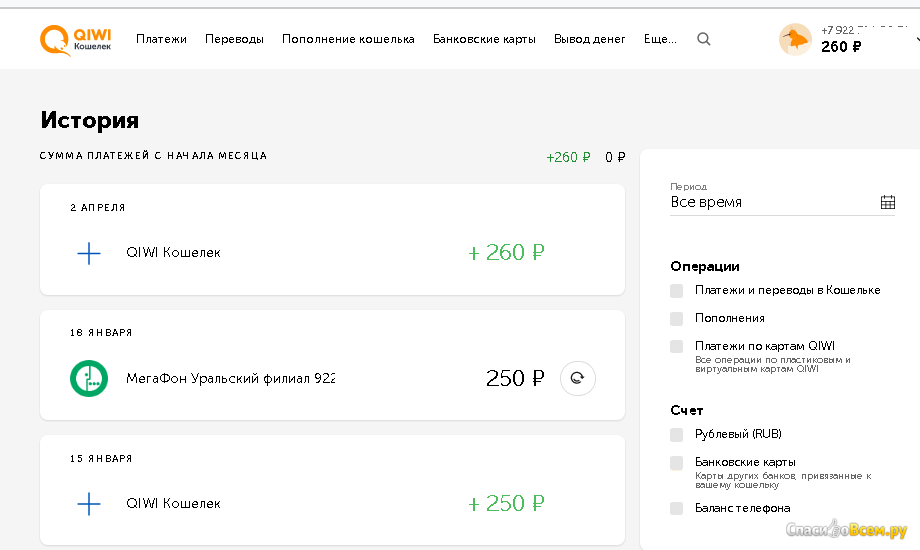Viewport: 920px width, 550px height.
Task: Open the search magnifier icon
Action: pos(703,39)
